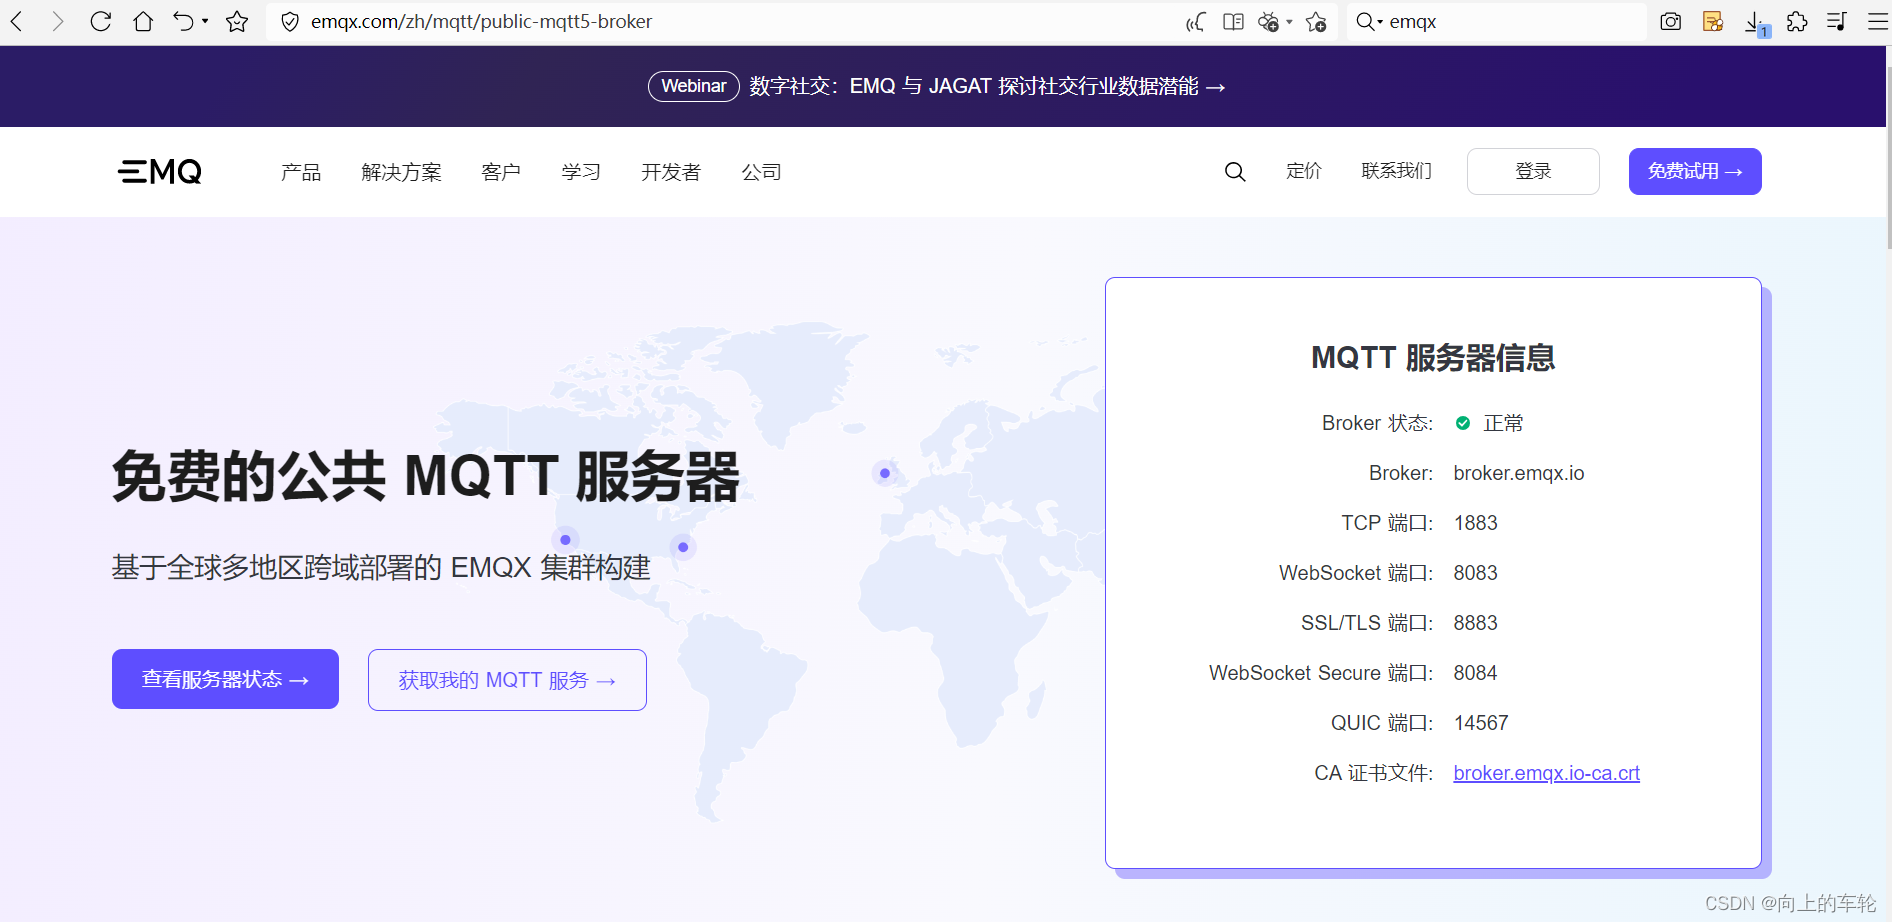Click the SSL/TLS port value 8883
Image resolution: width=1892 pixels, height=922 pixels.
1475,623
